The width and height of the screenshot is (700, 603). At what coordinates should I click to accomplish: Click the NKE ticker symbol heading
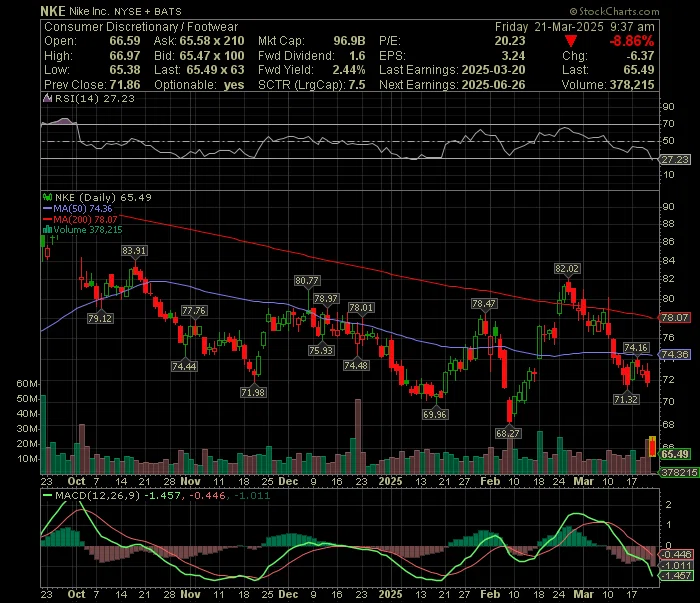click(53, 11)
